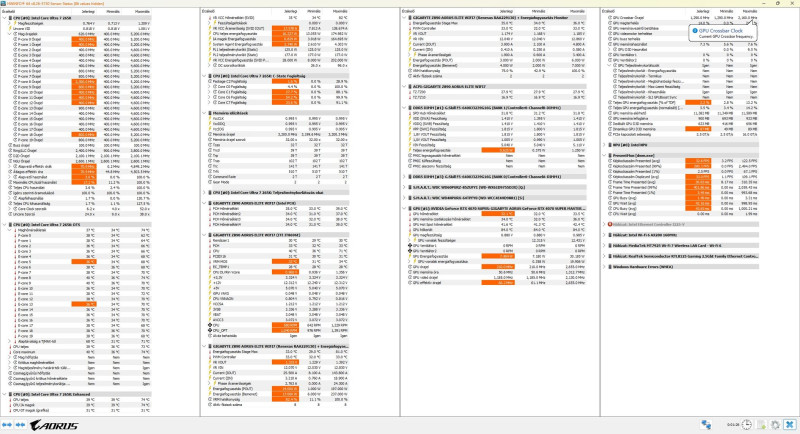This screenshot has height=434, width=800.
Task: Click Jelenlegi header above Renesas Monitor group
Action: [506, 11]
